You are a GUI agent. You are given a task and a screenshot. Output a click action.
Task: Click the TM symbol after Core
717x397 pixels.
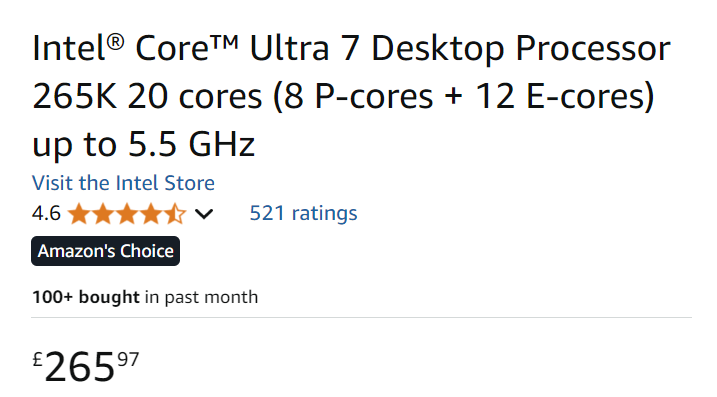(225, 42)
